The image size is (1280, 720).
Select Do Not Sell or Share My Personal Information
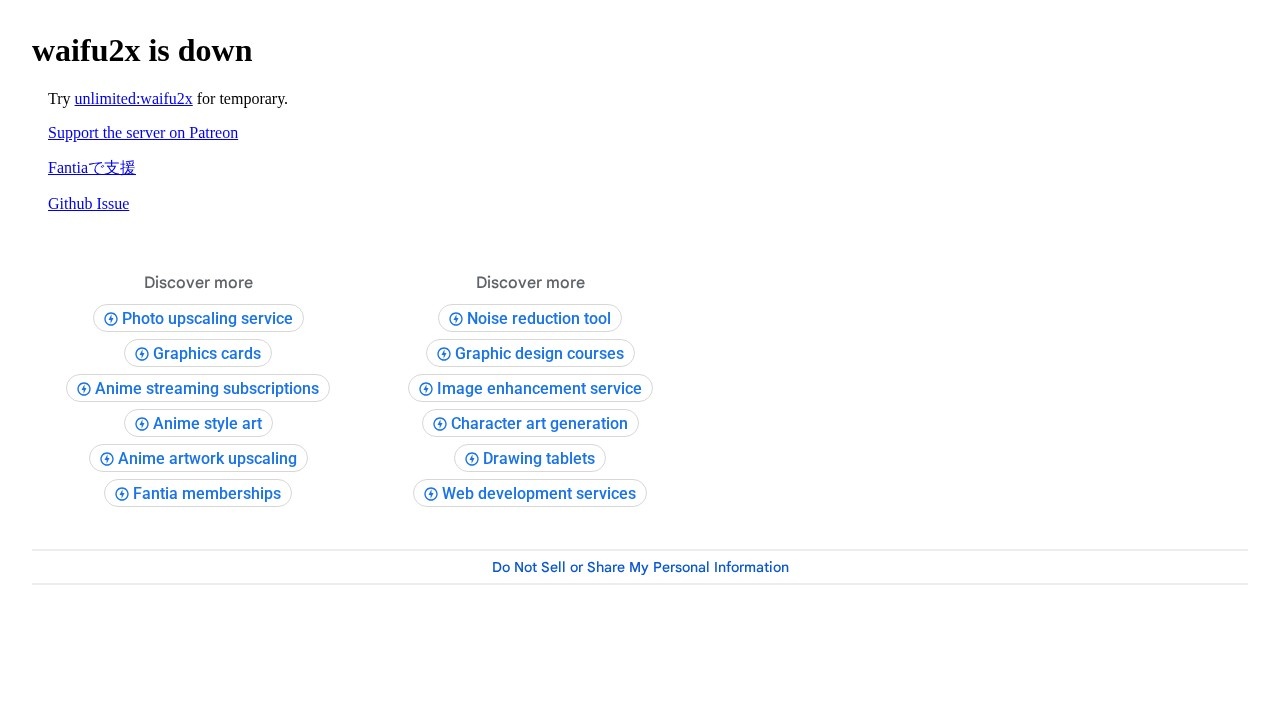tap(640, 567)
